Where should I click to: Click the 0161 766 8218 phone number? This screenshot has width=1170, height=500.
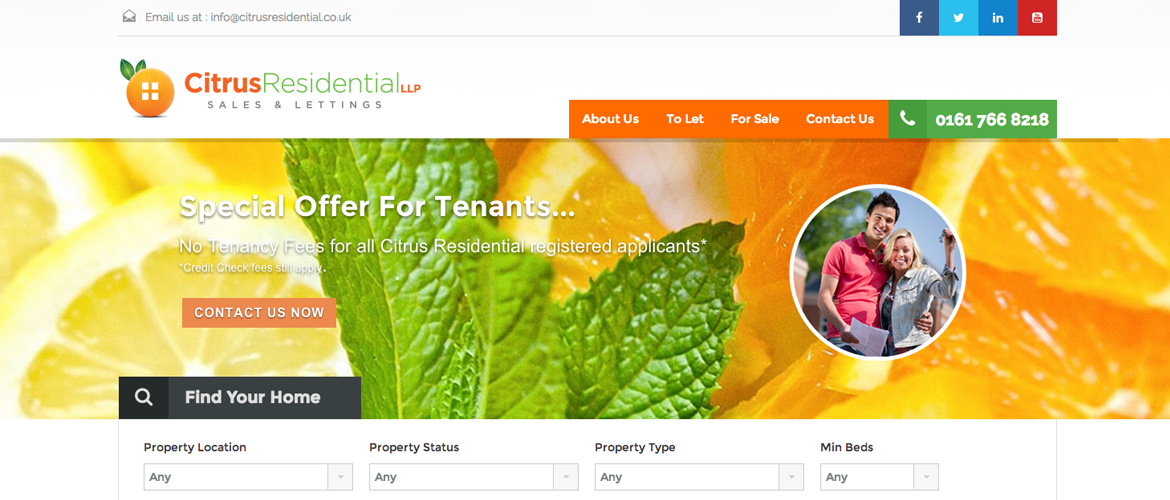pyautogui.click(x=992, y=119)
